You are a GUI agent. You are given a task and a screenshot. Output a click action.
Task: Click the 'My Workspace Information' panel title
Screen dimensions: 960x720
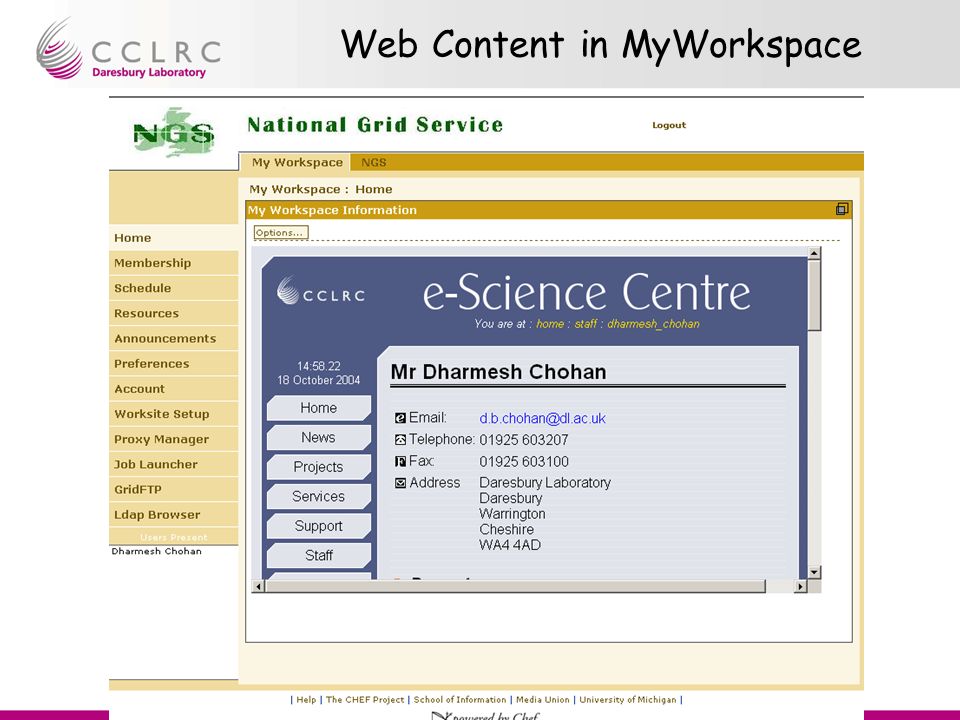point(332,210)
